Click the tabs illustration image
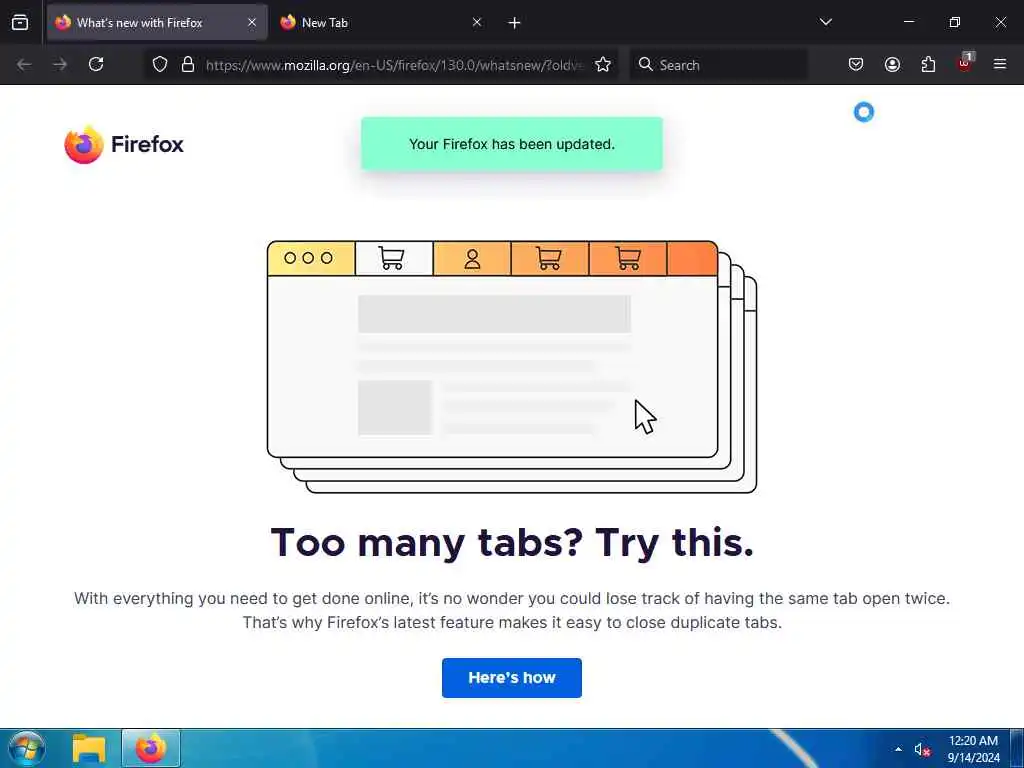 [512, 366]
